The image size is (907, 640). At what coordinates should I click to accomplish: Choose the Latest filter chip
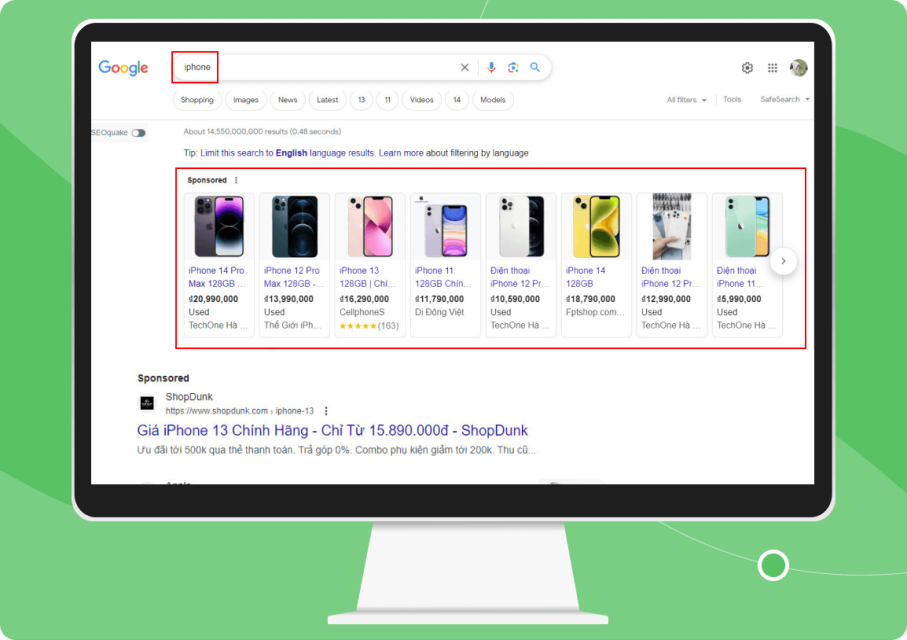(327, 100)
